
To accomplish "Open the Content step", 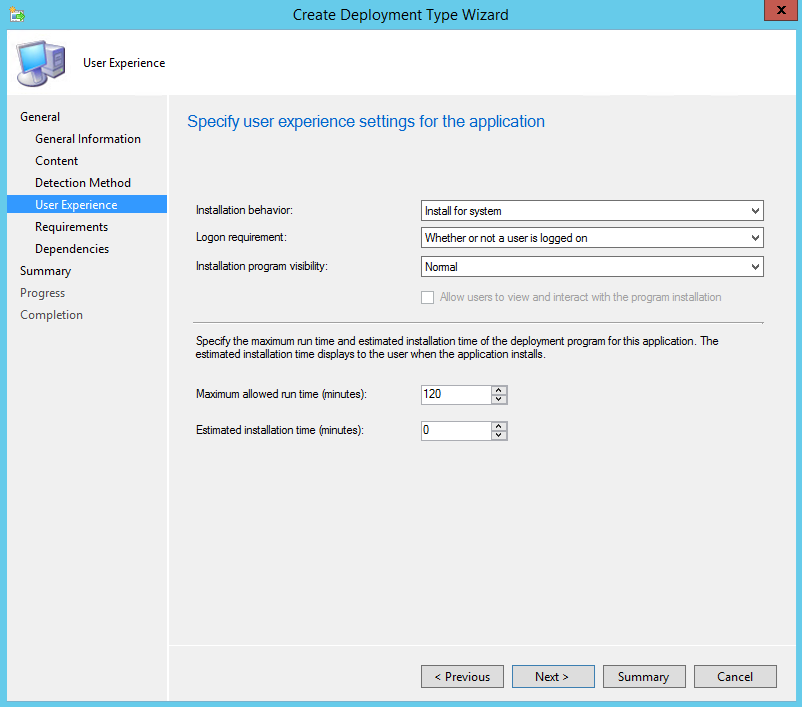I will [57, 161].
